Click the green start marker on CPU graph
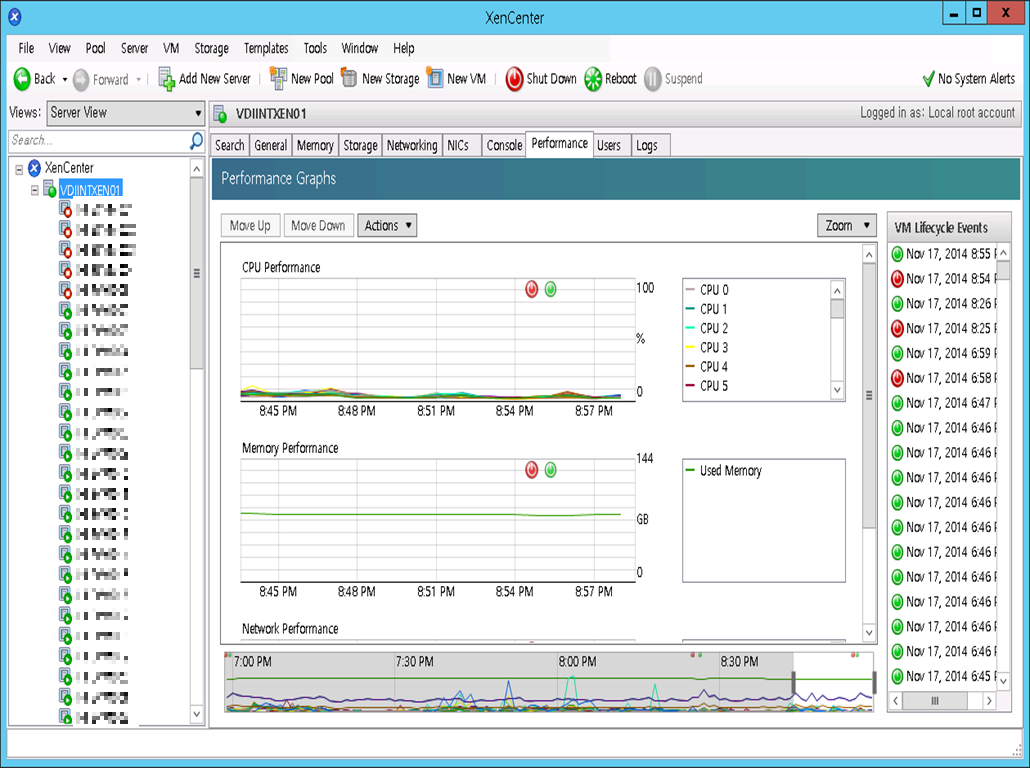This screenshot has height=768, width=1030. [550, 289]
